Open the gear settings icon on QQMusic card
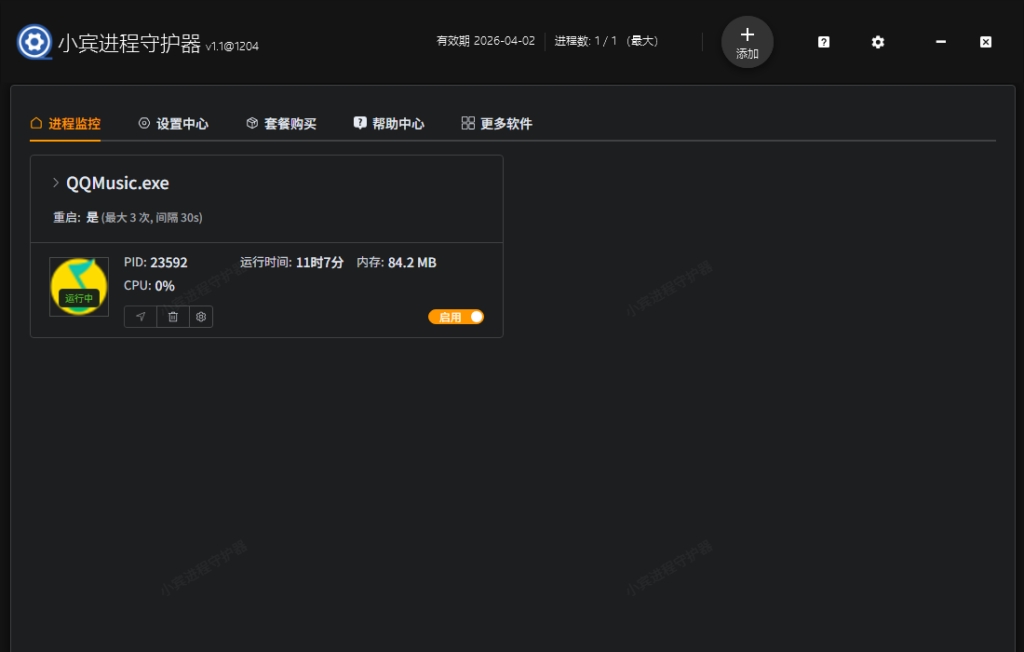Viewport: 1024px width, 652px height. 201,316
